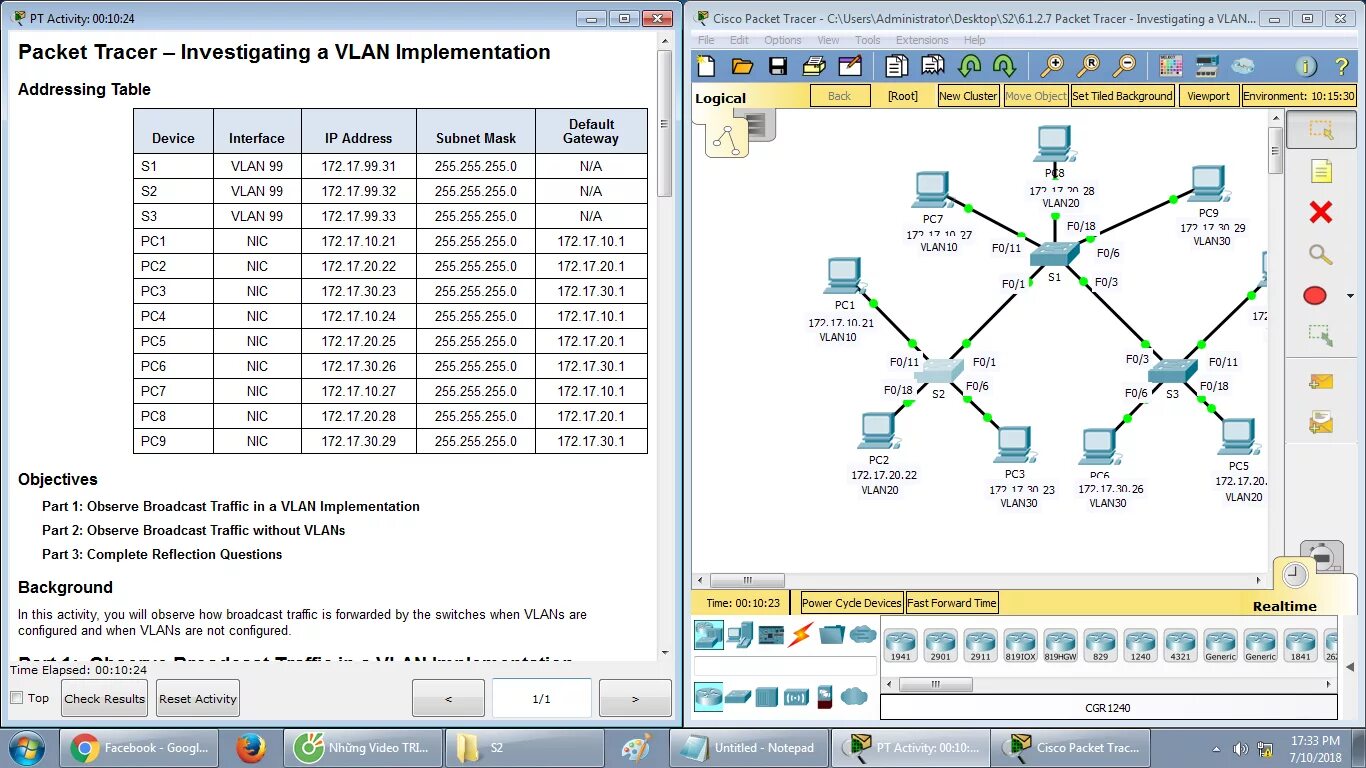Click the network information 'i' icon
1366x768 pixels.
pos(1306,66)
